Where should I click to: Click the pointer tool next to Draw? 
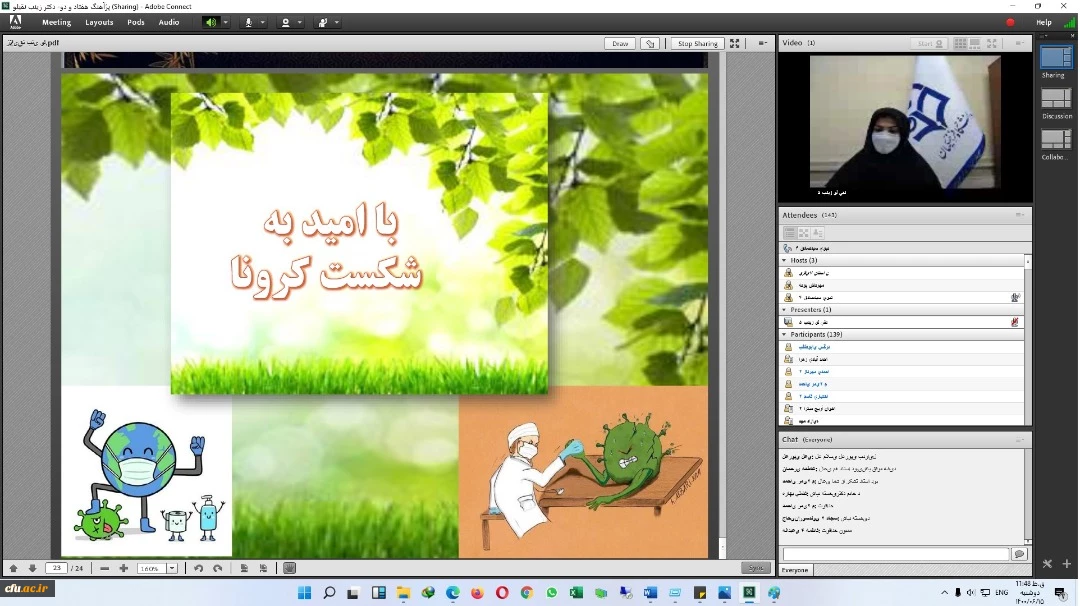(651, 43)
